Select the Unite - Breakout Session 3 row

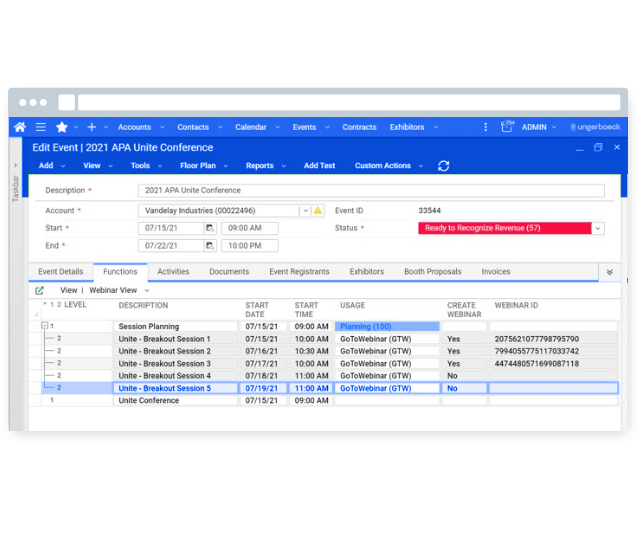pyautogui.click(x=164, y=364)
